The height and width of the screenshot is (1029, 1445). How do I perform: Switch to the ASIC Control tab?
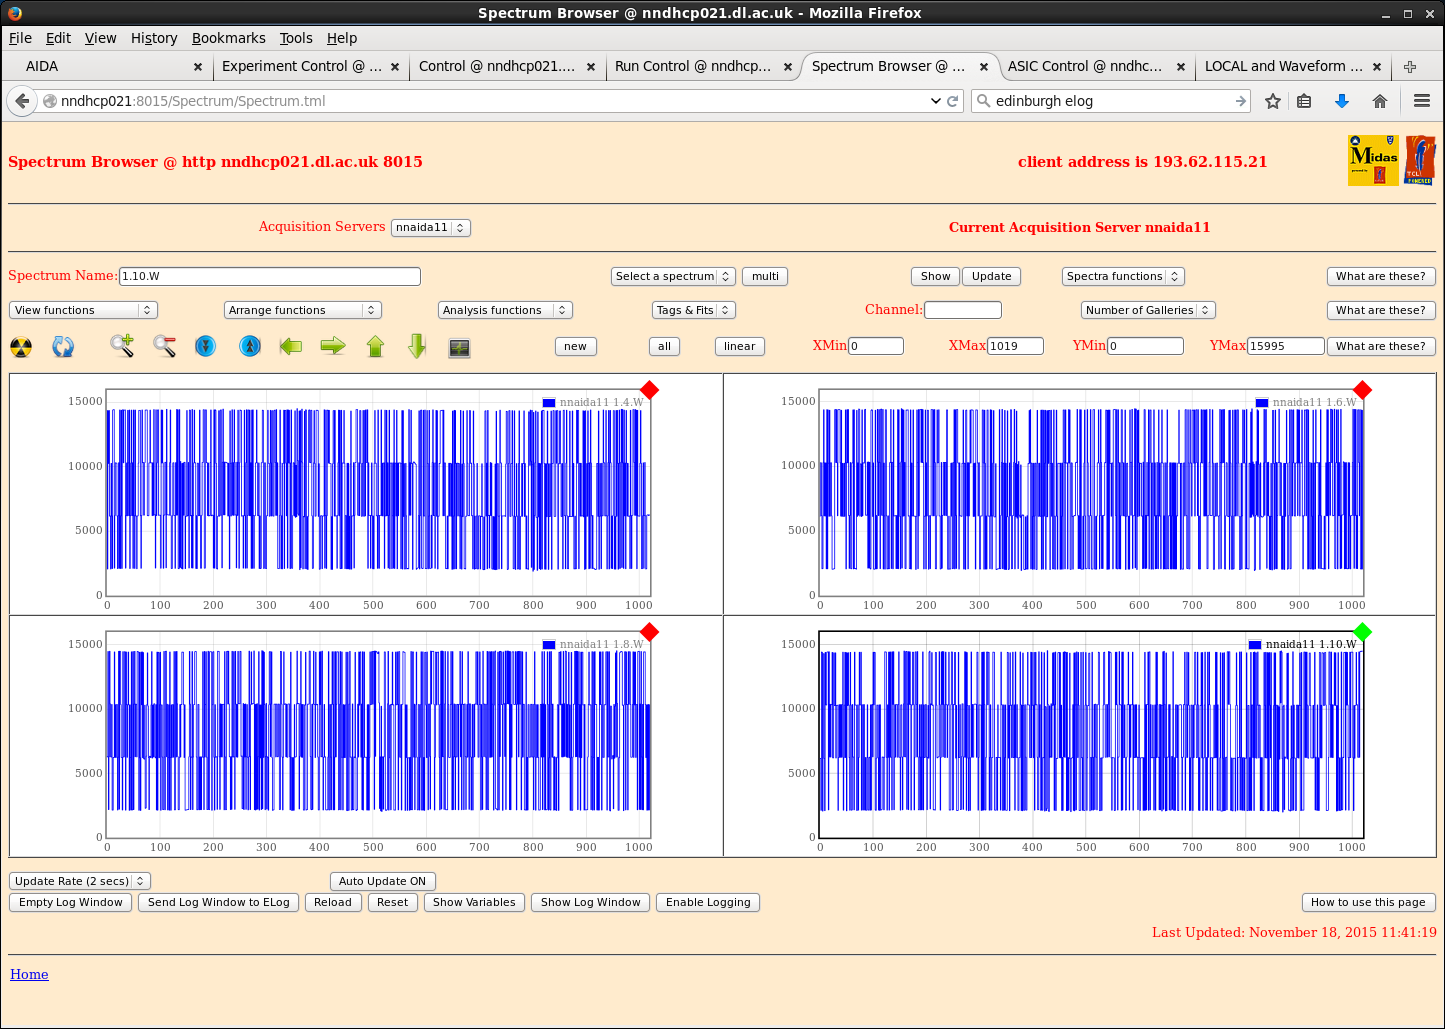(x=1085, y=66)
